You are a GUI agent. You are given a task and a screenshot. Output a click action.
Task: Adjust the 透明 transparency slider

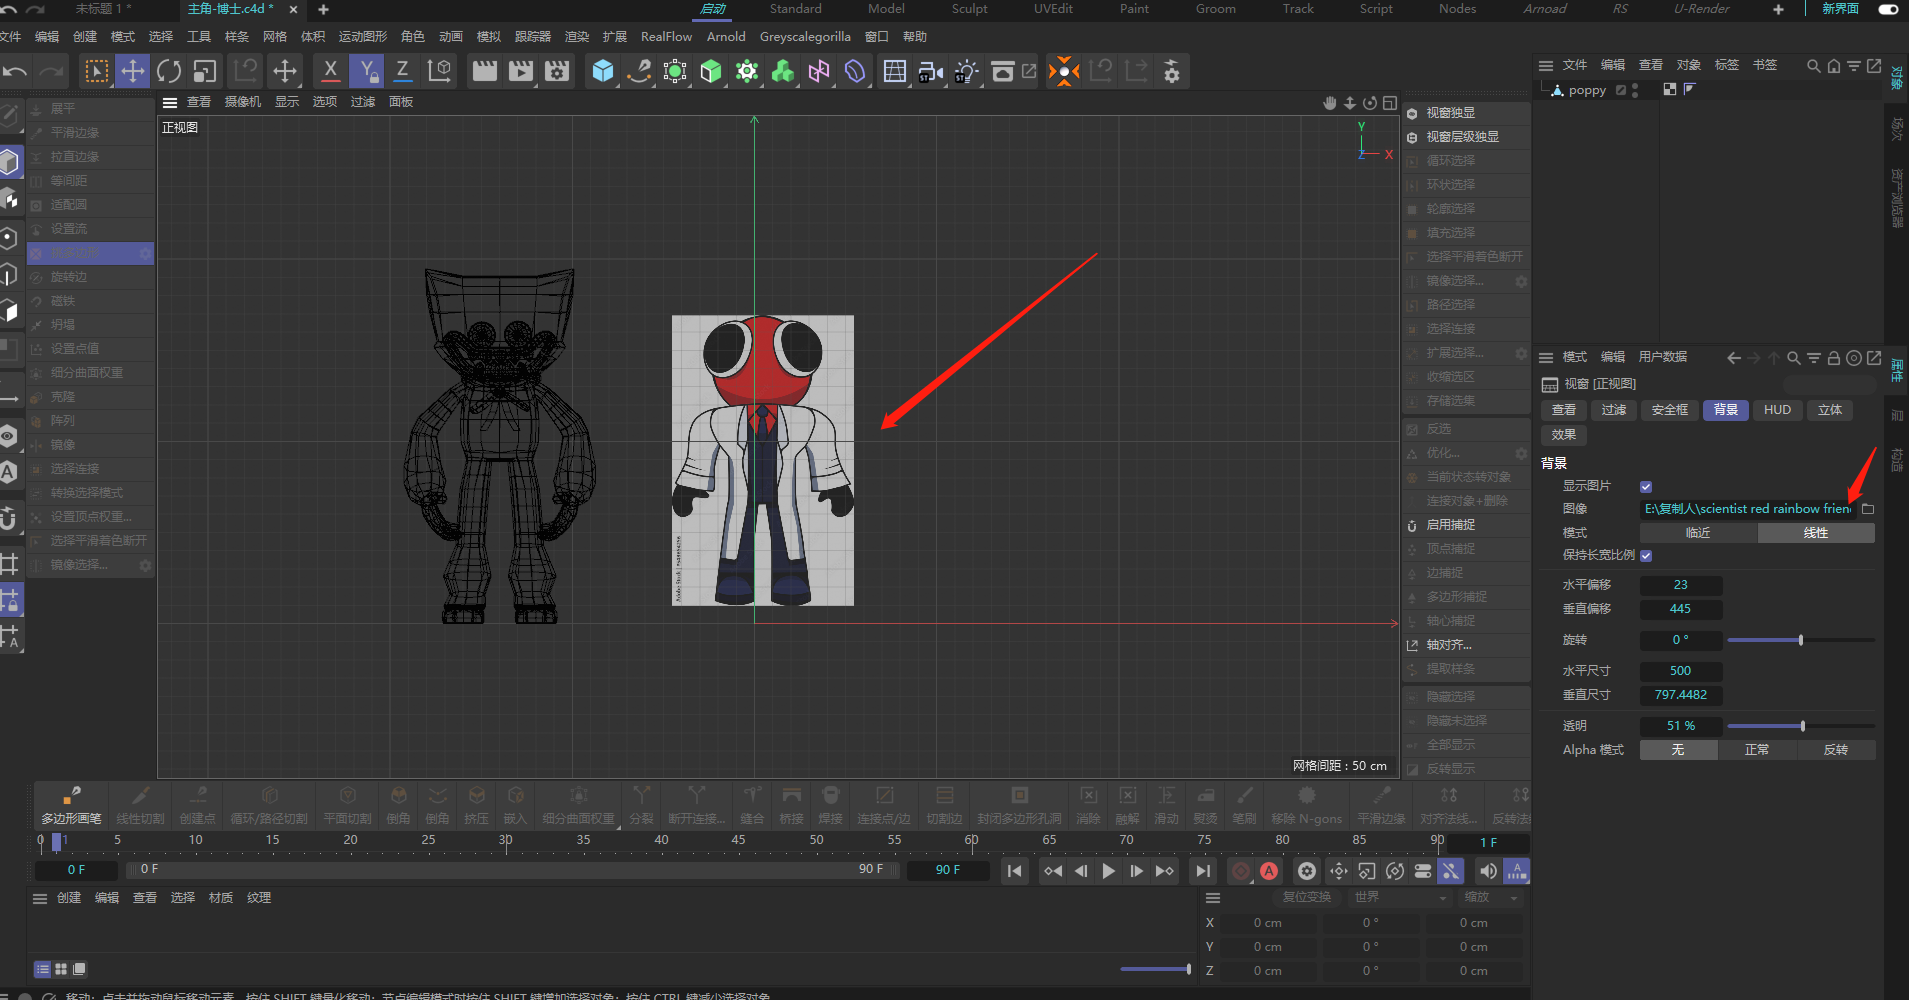pos(1802,726)
